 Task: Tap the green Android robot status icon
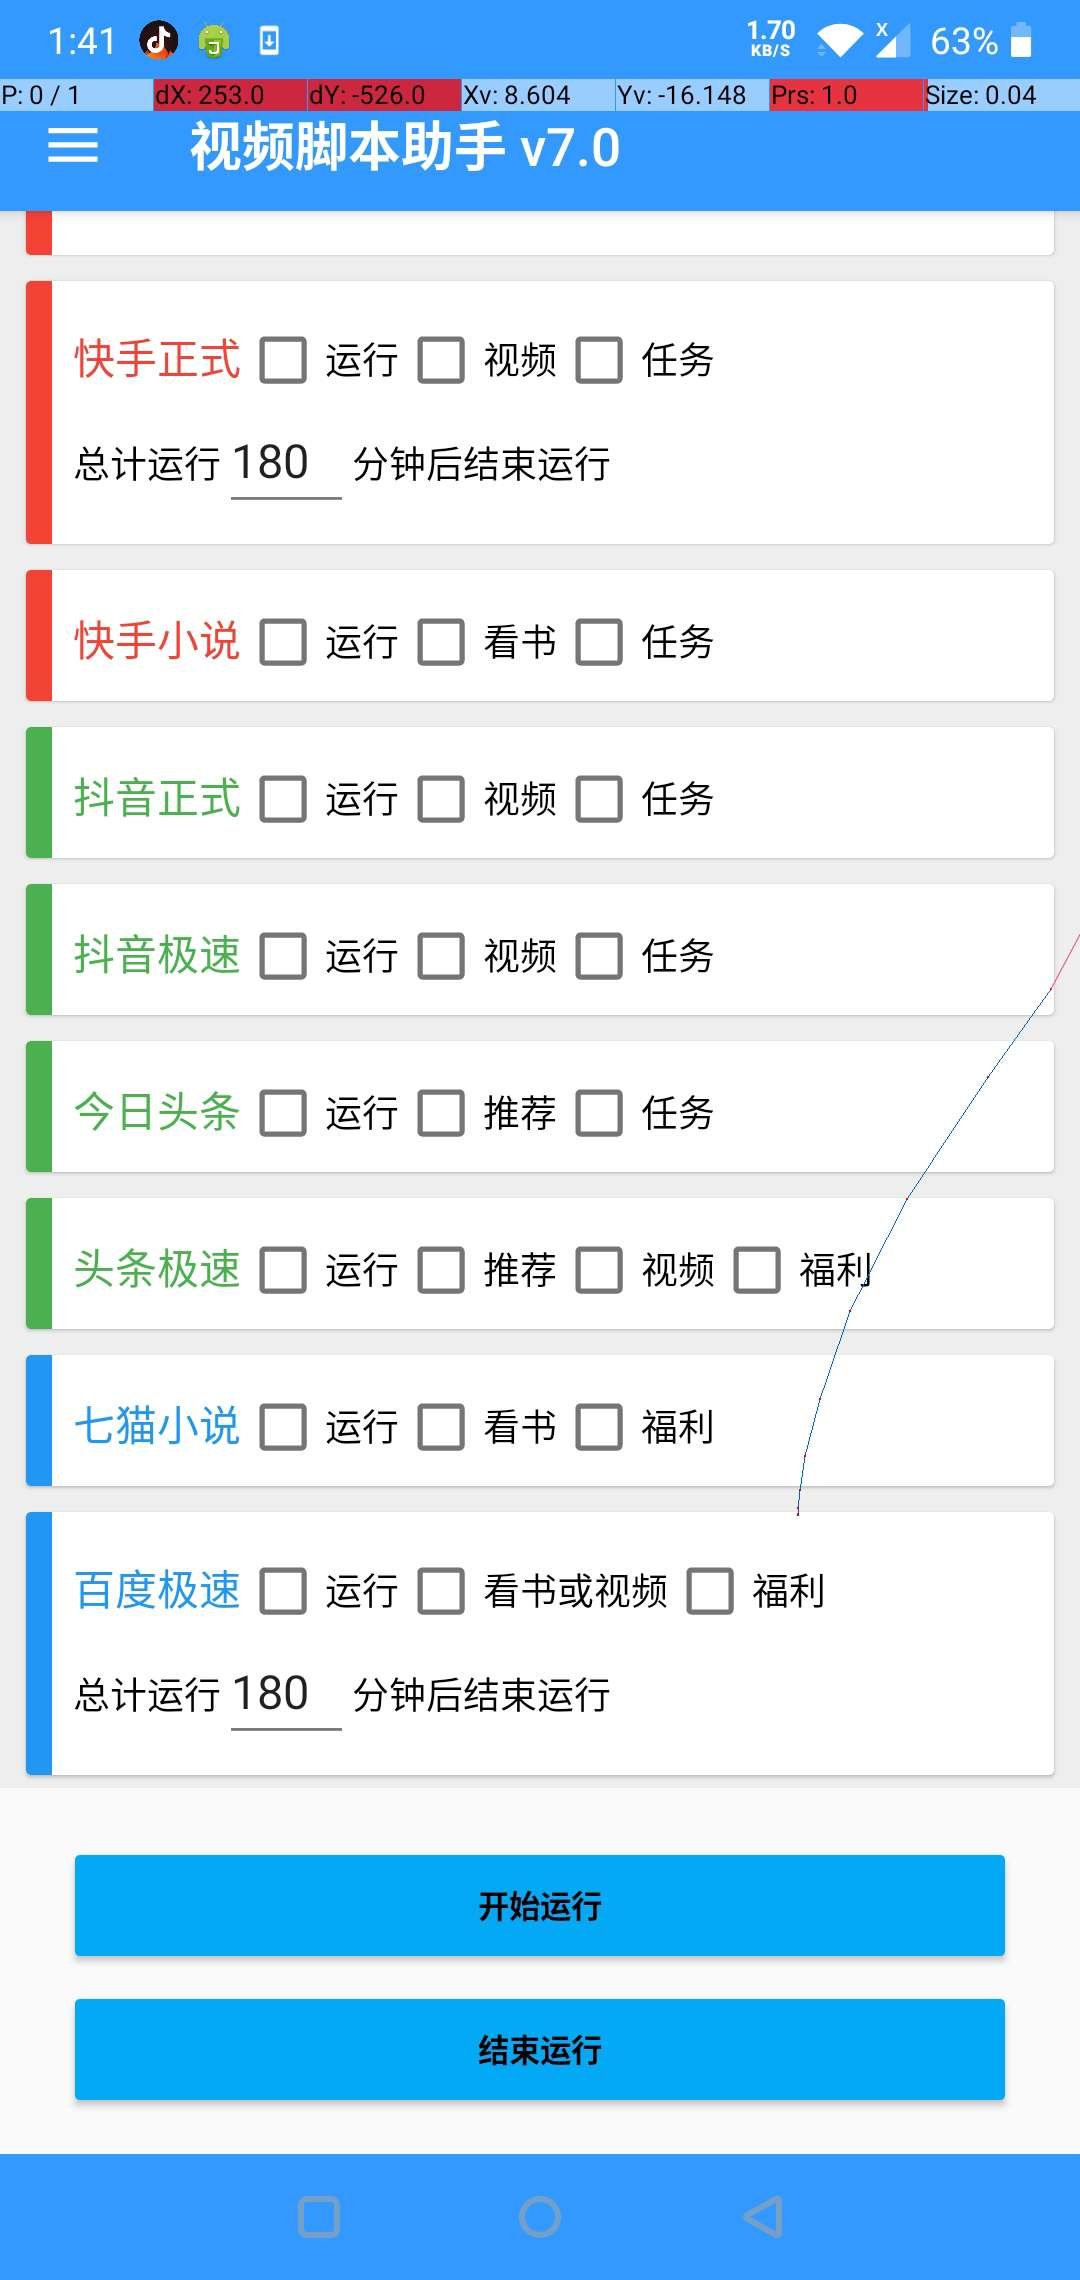(x=214, y=41)
